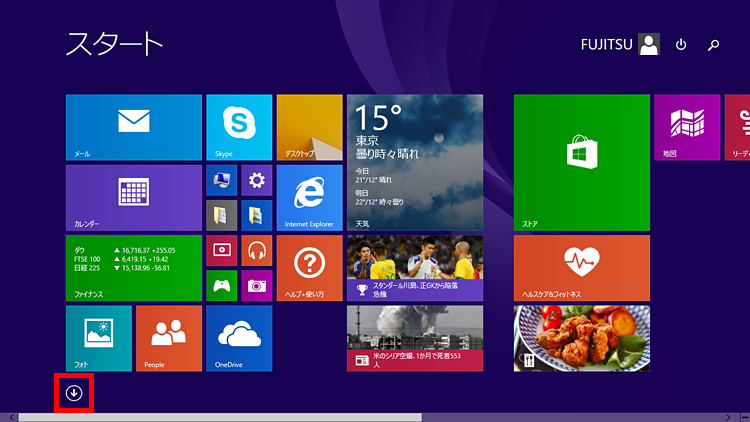This screenshot has width=750, height=422.
Task: Open the 地図 maps tile
Action: (x=687, y=127)
